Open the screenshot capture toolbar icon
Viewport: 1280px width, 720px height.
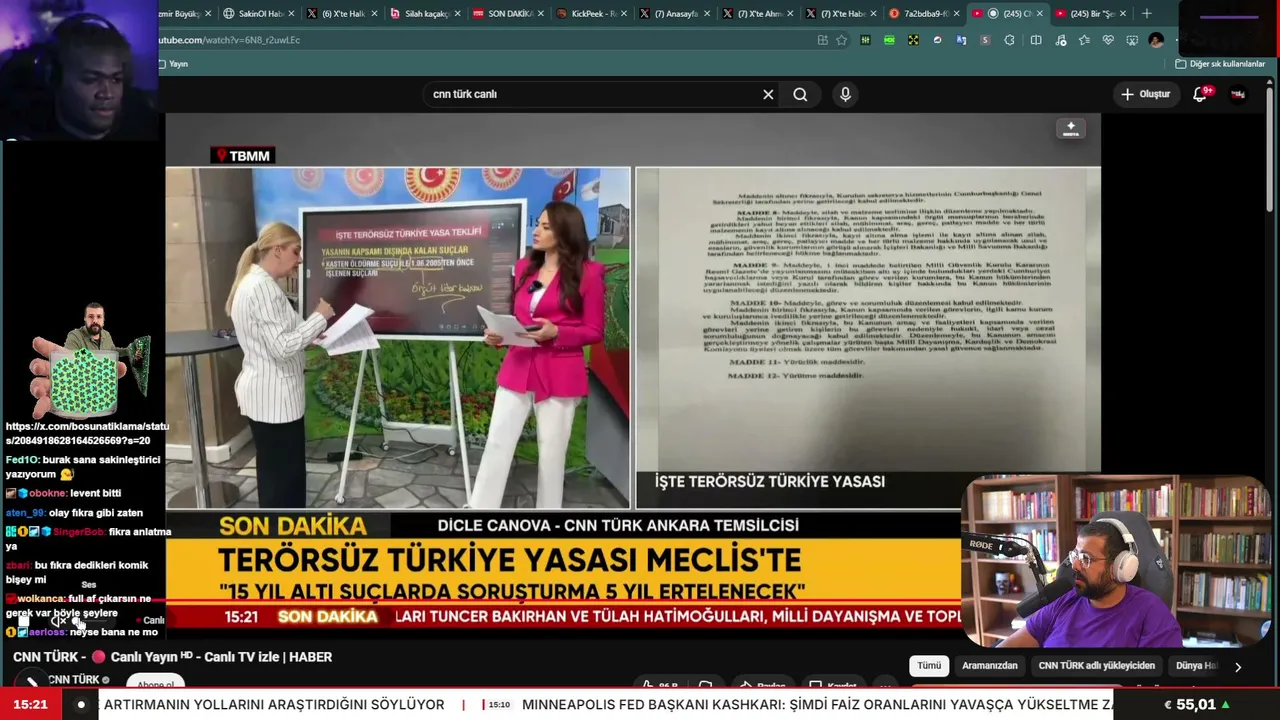click(x=1132, y=40)
